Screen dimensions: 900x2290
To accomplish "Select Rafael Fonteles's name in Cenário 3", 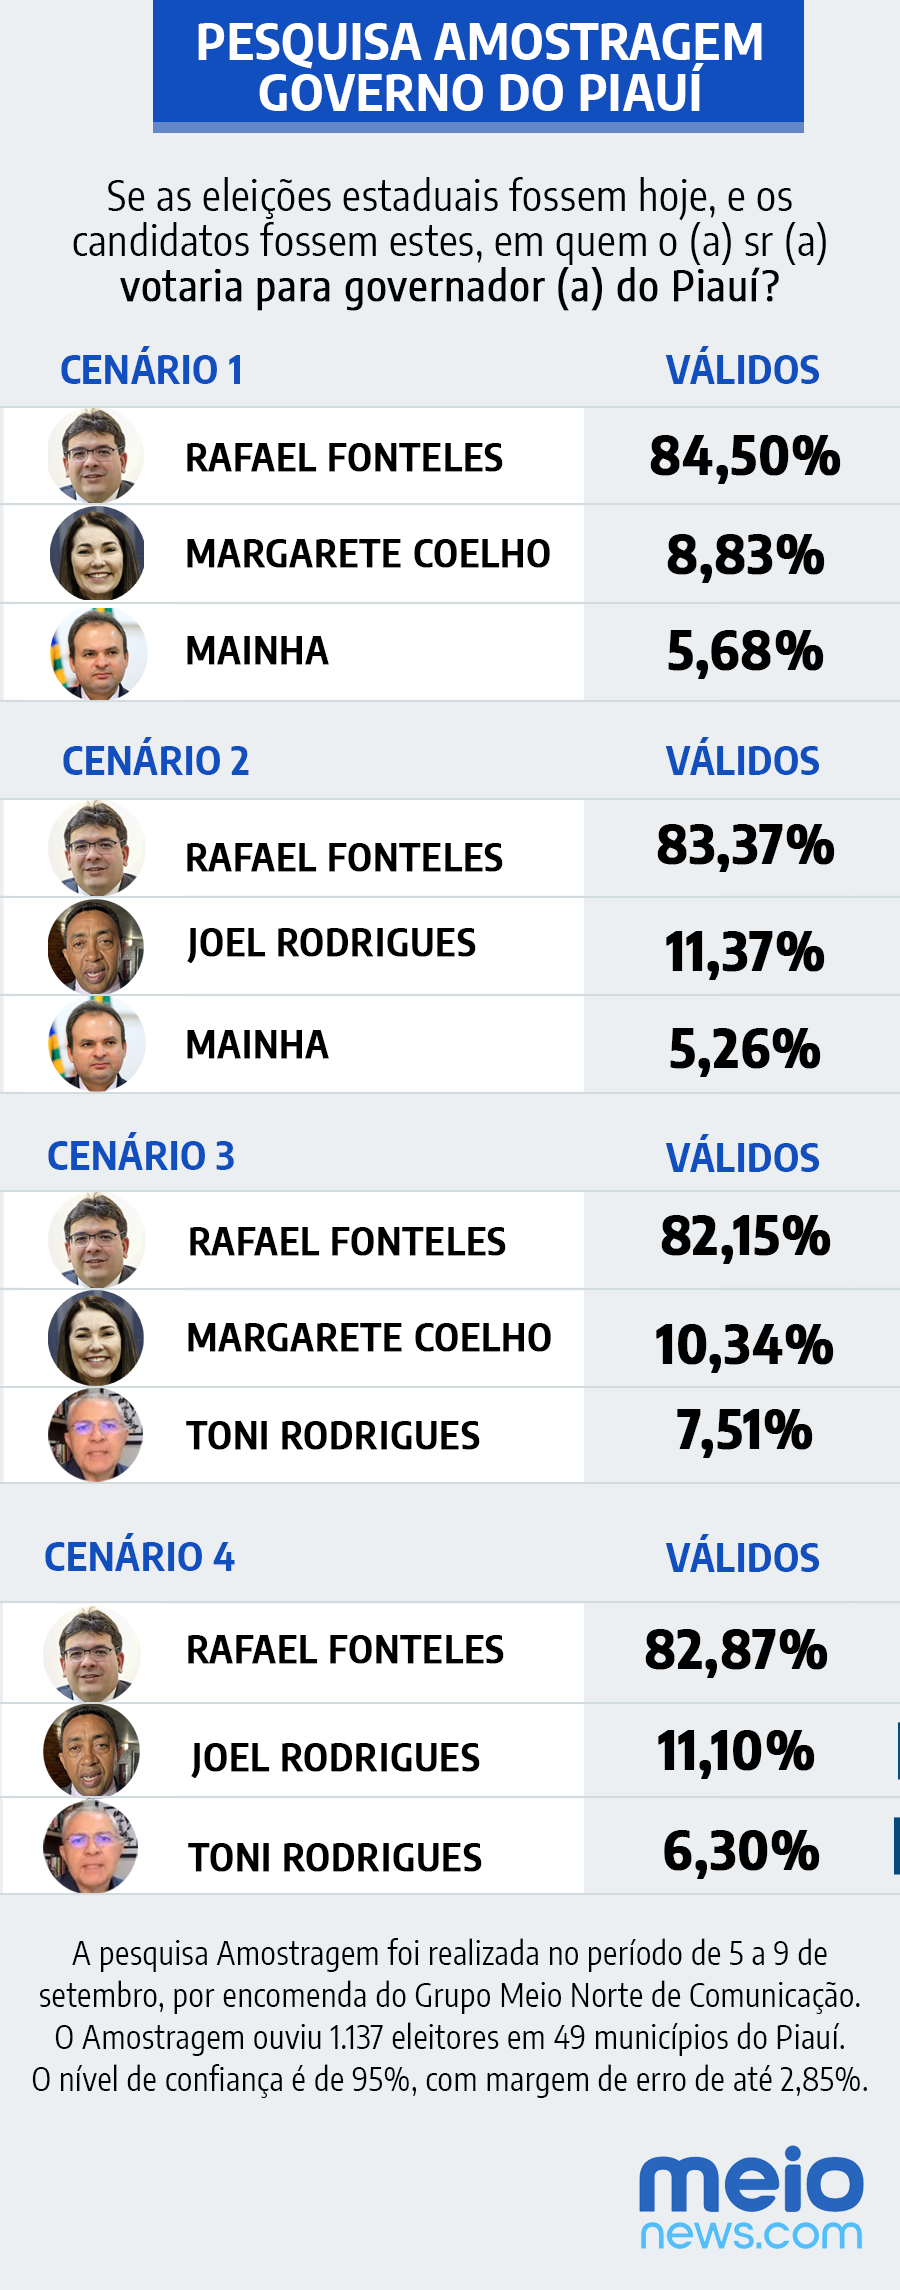I will pos(347,1242).
